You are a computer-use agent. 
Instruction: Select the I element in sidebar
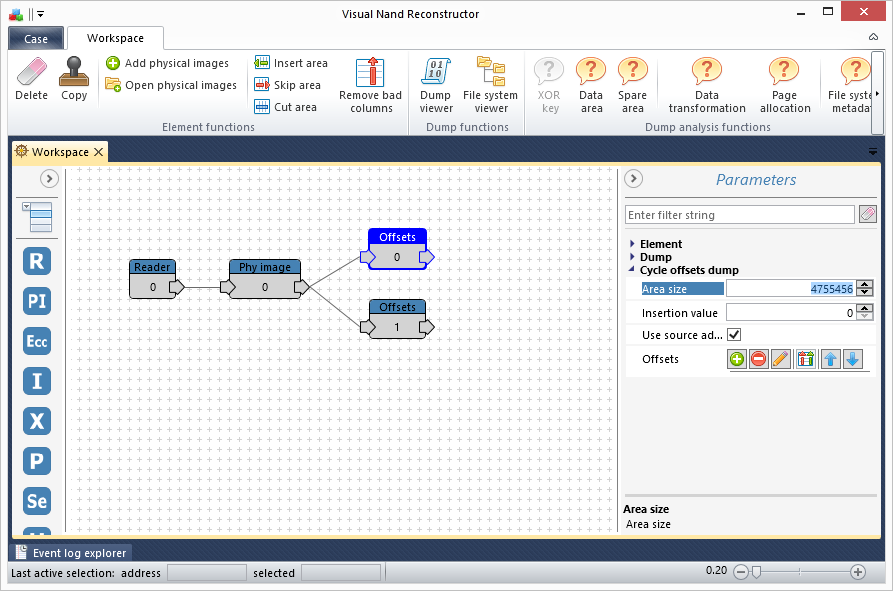(x=37, y=381)
